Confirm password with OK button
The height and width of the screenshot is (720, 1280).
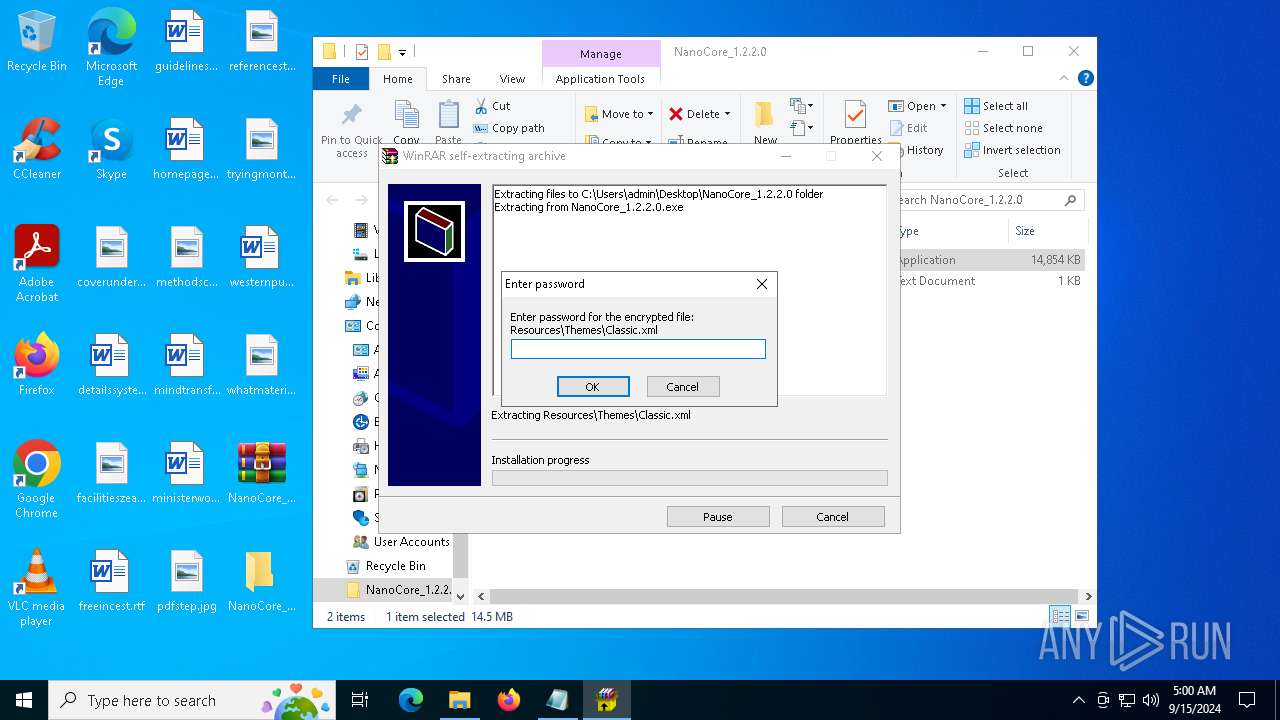click(592, 387)
